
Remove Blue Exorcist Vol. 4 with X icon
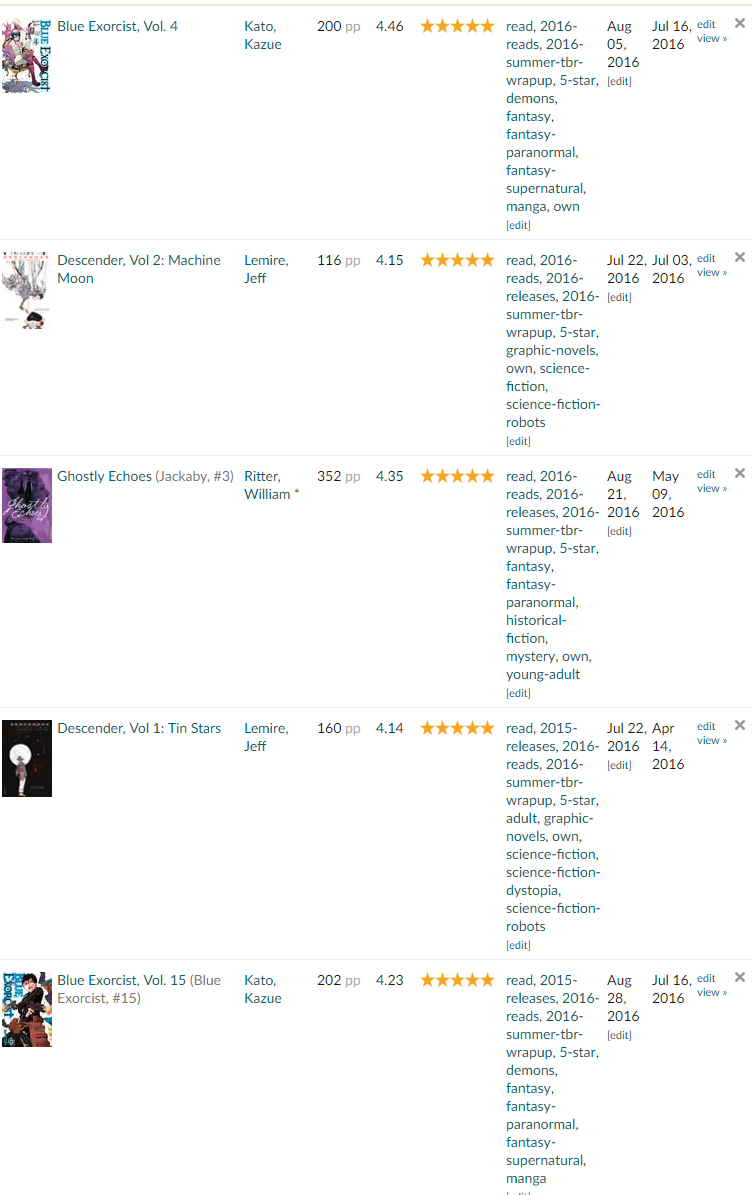click(x=739, y=24)
